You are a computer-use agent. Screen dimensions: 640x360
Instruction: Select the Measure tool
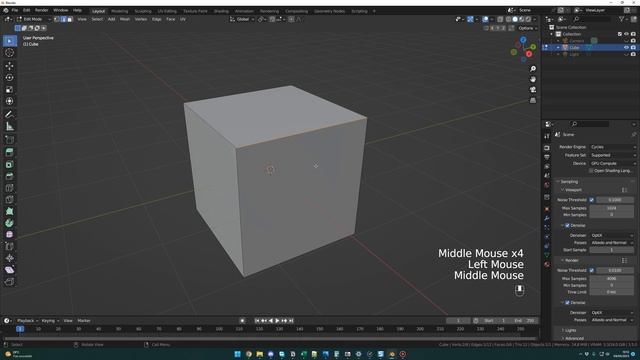pyautogui.click(x=10, y=127)
